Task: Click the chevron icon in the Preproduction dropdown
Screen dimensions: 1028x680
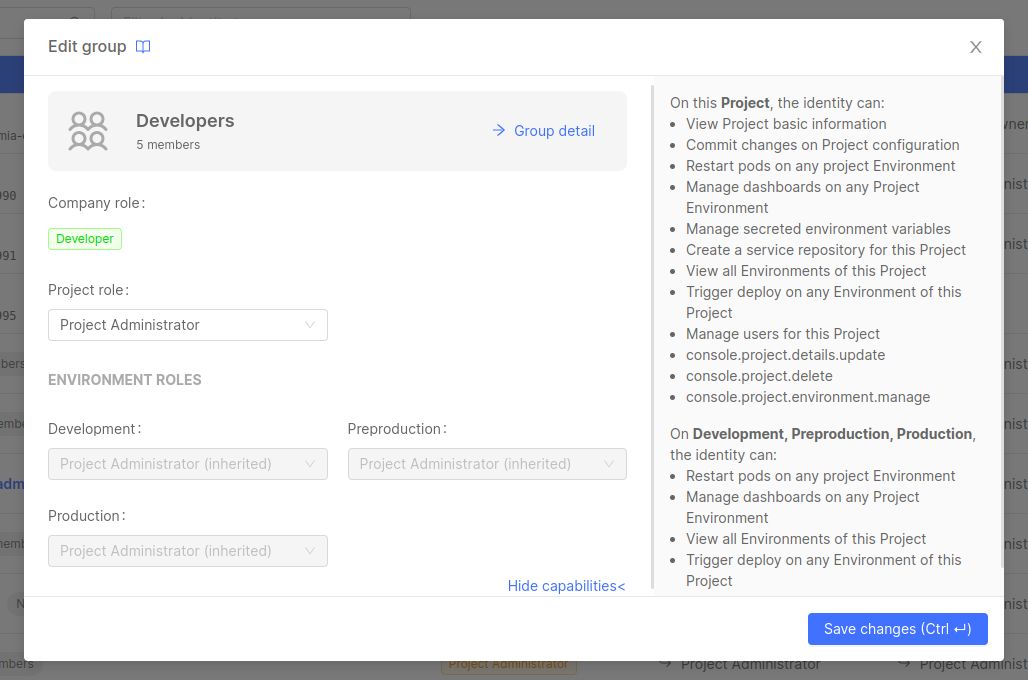Action: [609, 464]
